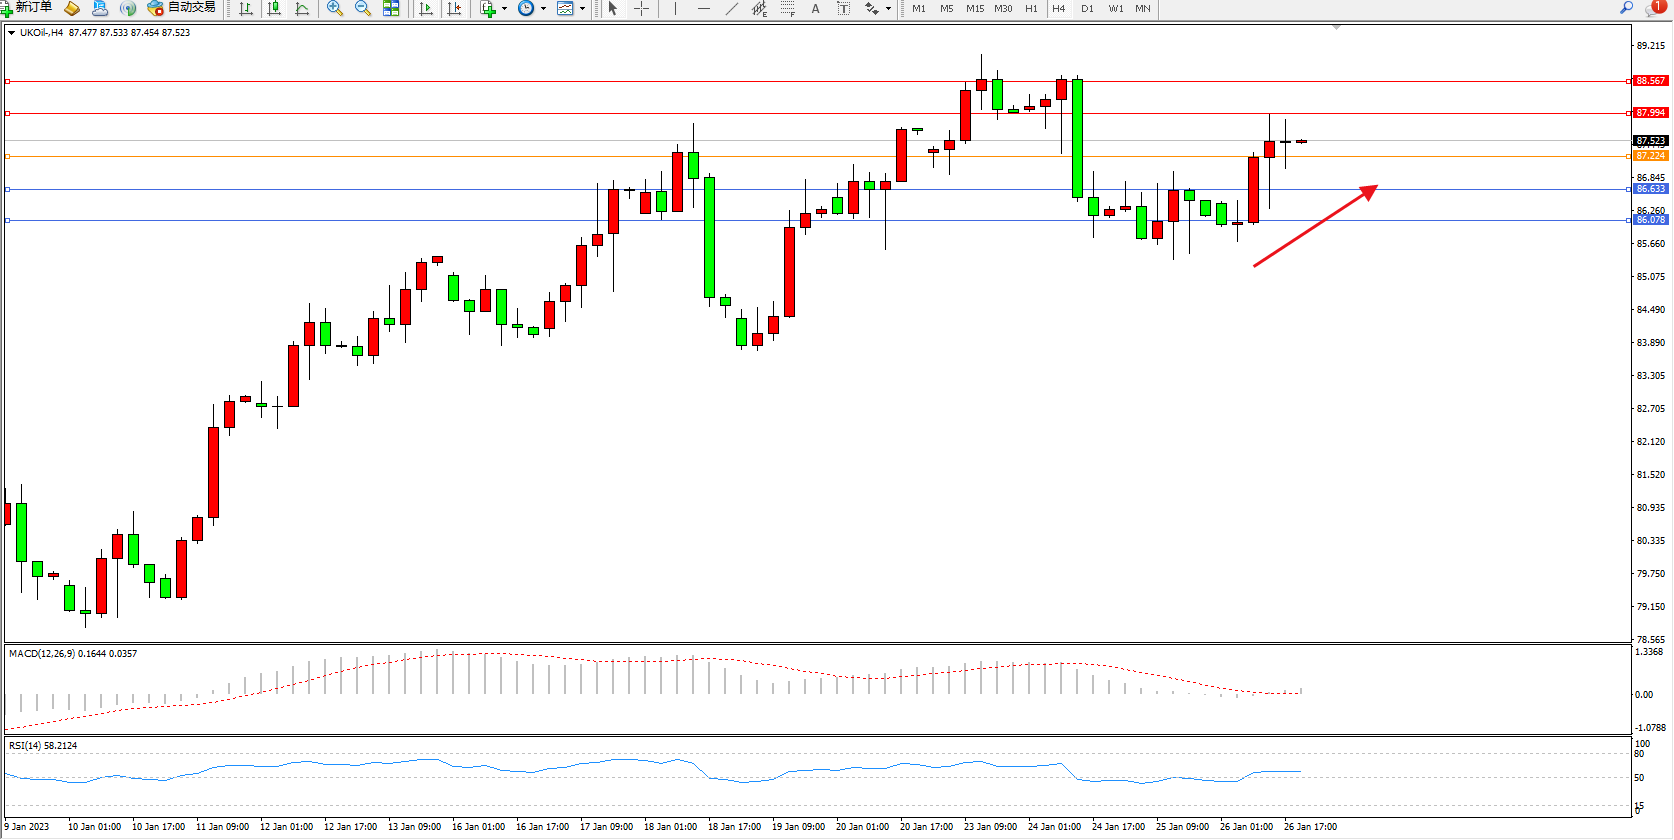Switch to the D1 timeframe
The image size is (1674, 840).
point(1087,8)
